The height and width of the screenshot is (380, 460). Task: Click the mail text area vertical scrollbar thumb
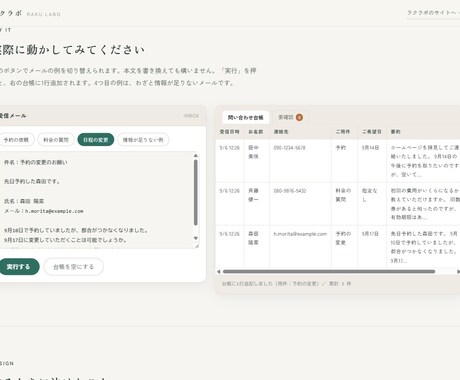(196, 192)
